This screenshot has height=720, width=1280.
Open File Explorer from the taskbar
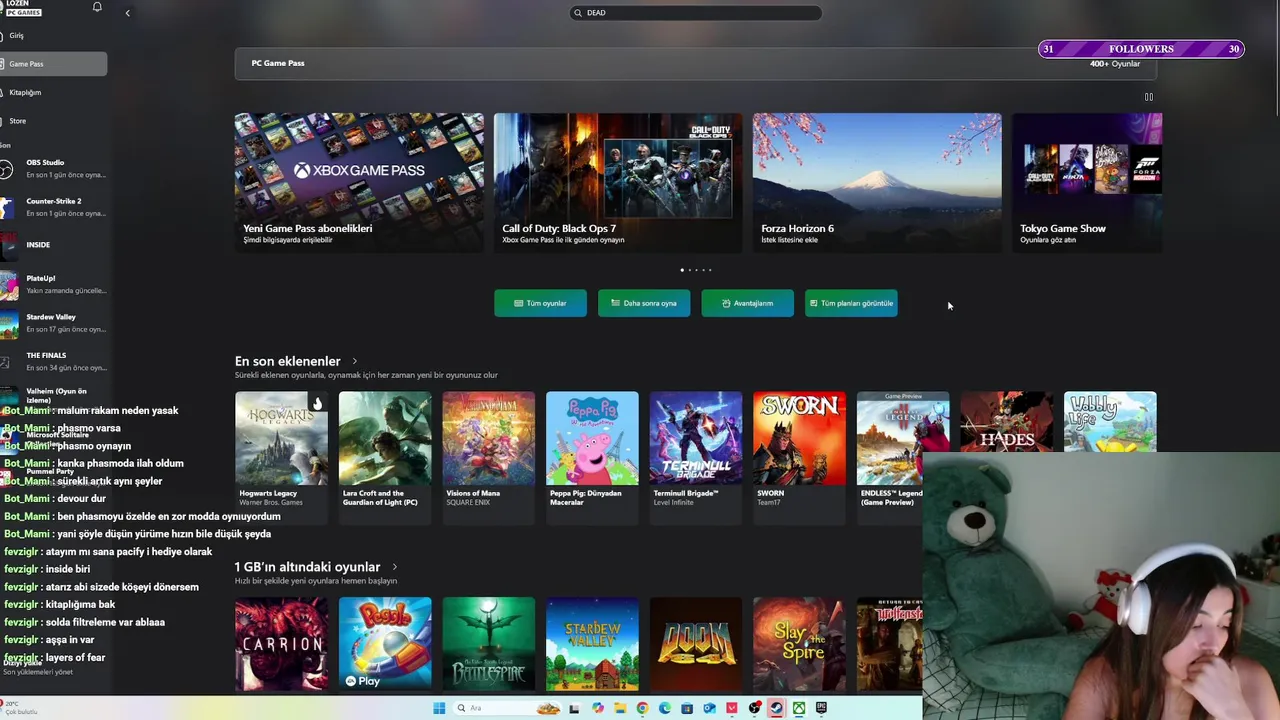(x=620, y=708)
